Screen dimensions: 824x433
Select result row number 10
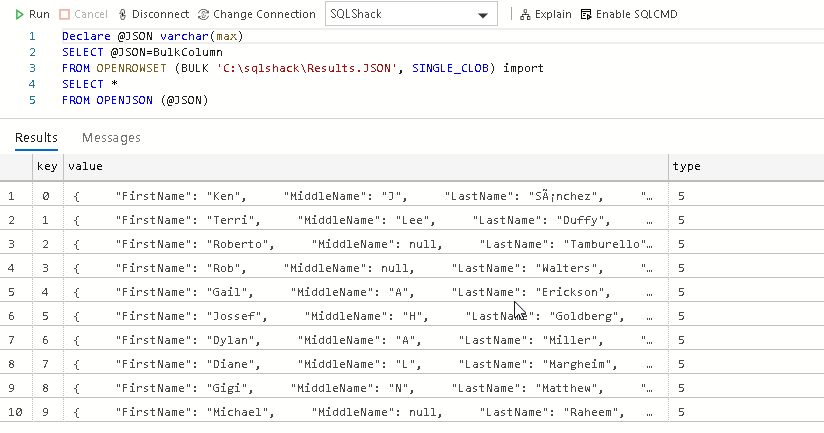pyautogui.click(x=13, y=411)
